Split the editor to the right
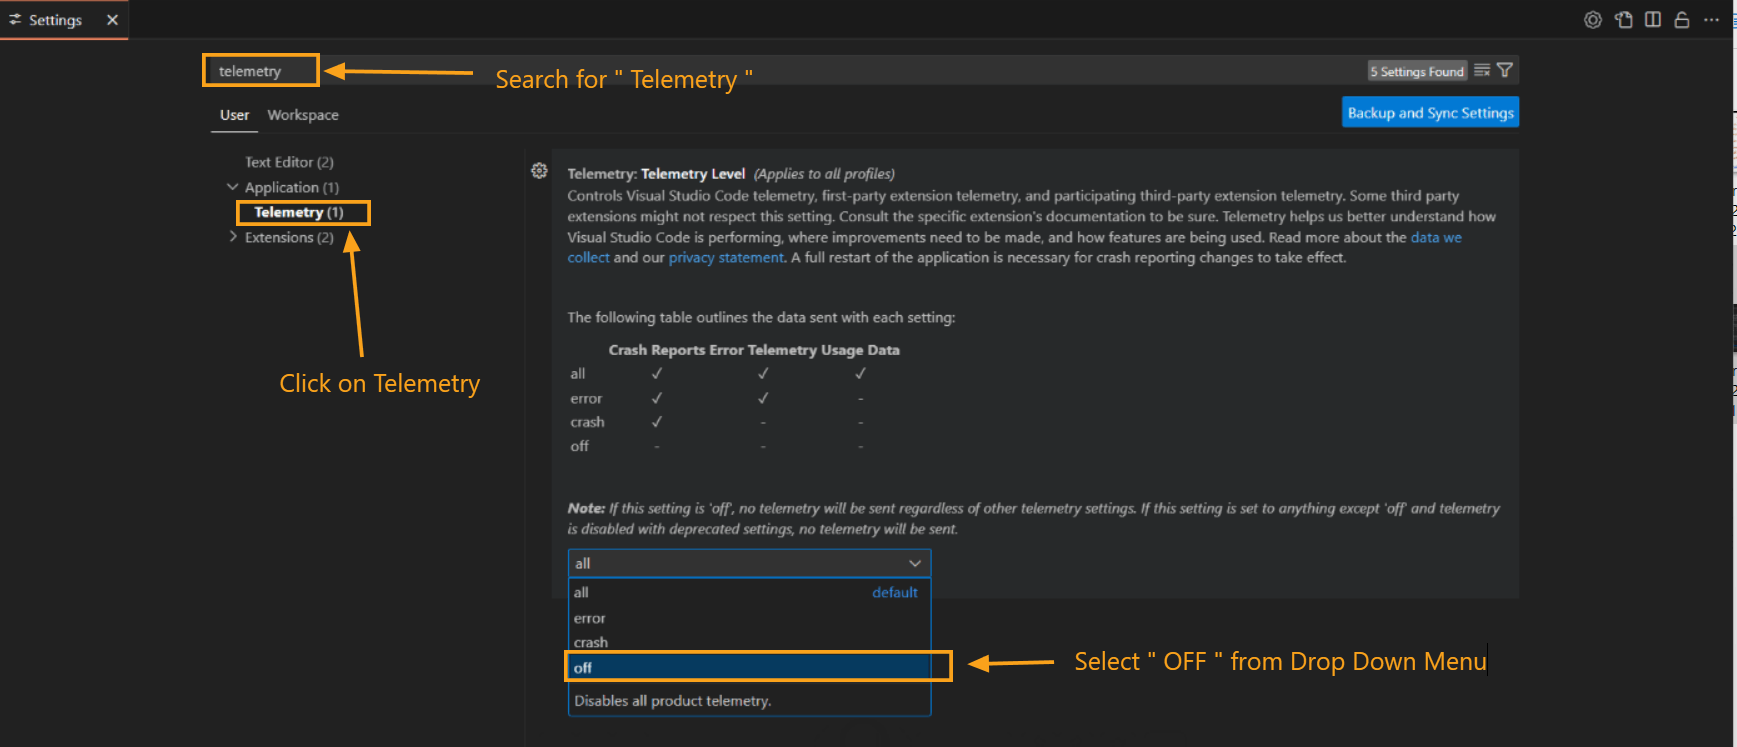This screenshot has width=1737, height=747. [1653, 20]
